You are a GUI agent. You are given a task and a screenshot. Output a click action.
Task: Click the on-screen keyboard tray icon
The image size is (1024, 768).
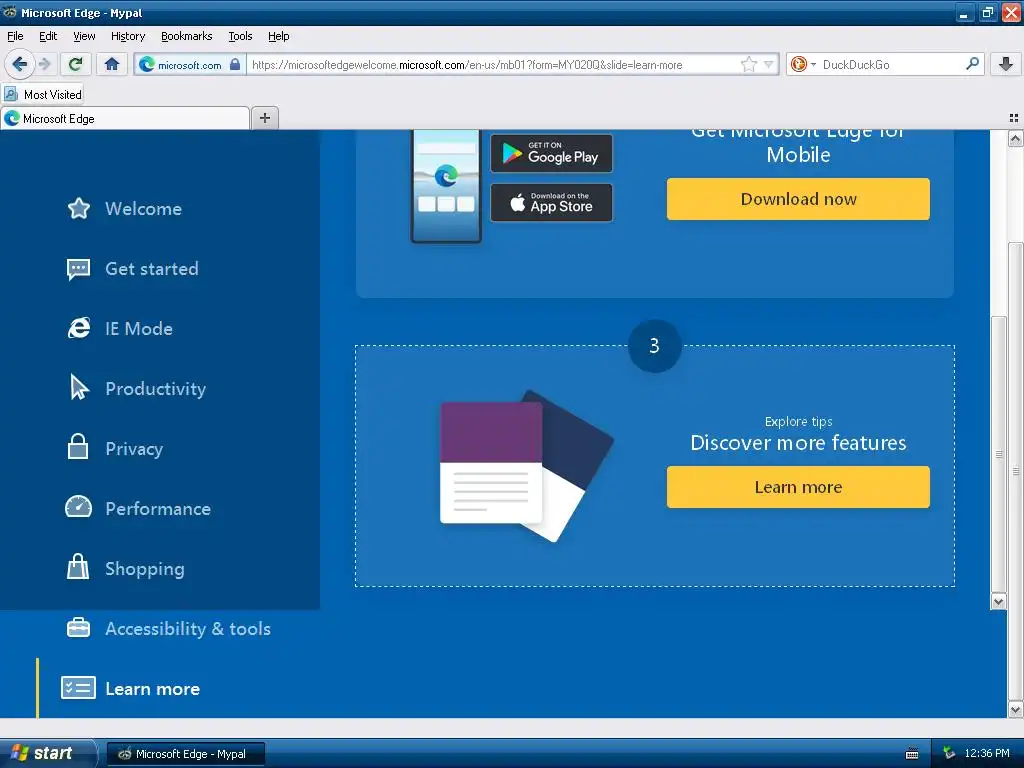[x=912, y=754]
